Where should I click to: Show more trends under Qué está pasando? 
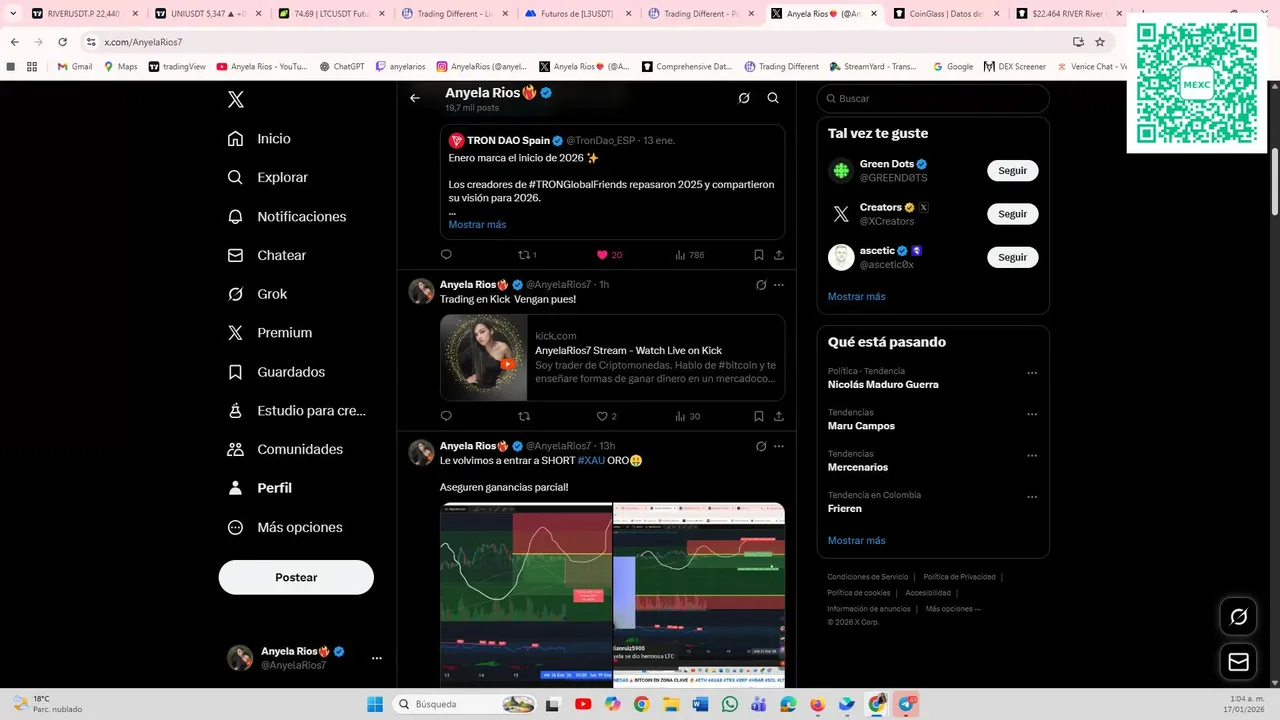tap(856, 541)
